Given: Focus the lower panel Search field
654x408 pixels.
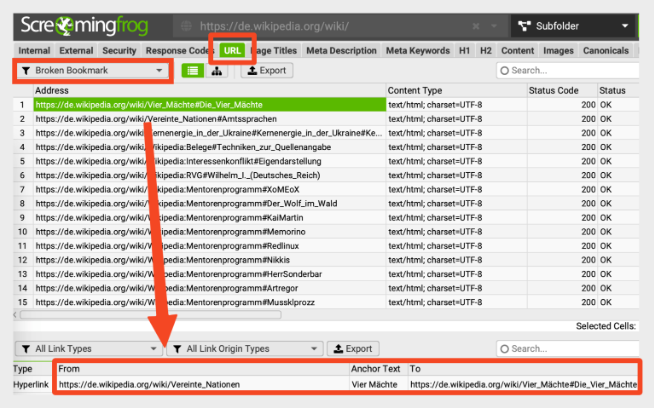Looking at the screenshot, I should point(568,349).
